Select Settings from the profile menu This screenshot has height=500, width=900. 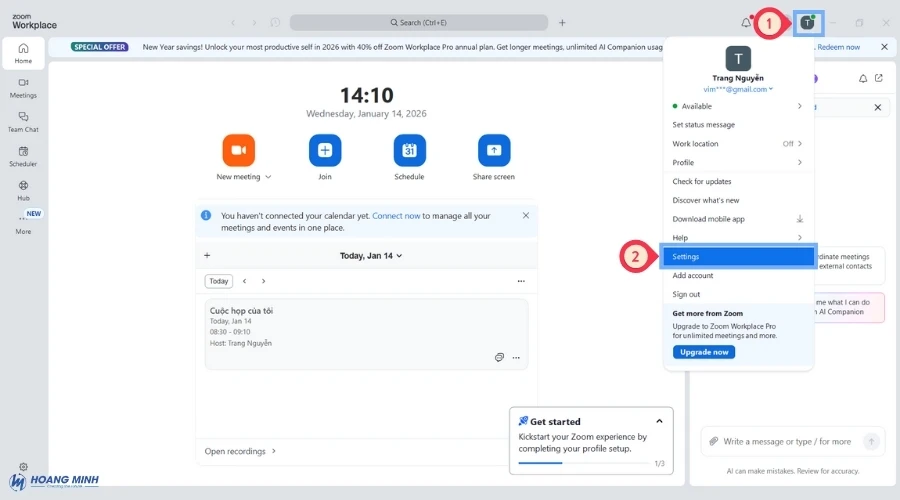pyautogui.click(x=686, y=257)
